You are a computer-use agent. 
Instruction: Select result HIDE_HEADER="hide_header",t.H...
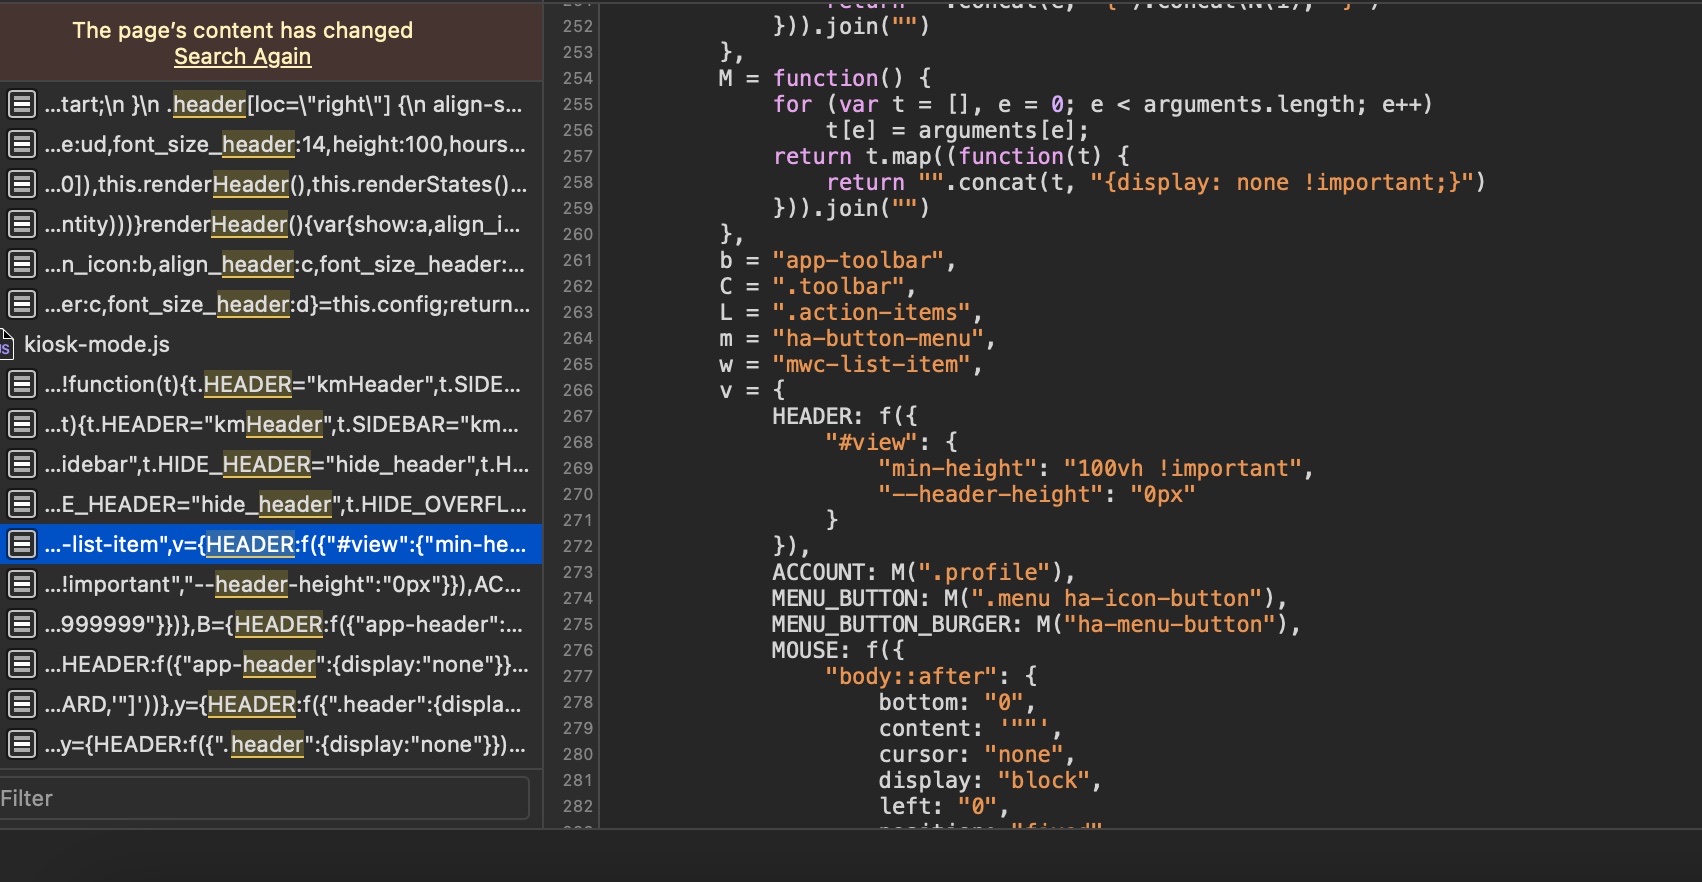point(271,464)
